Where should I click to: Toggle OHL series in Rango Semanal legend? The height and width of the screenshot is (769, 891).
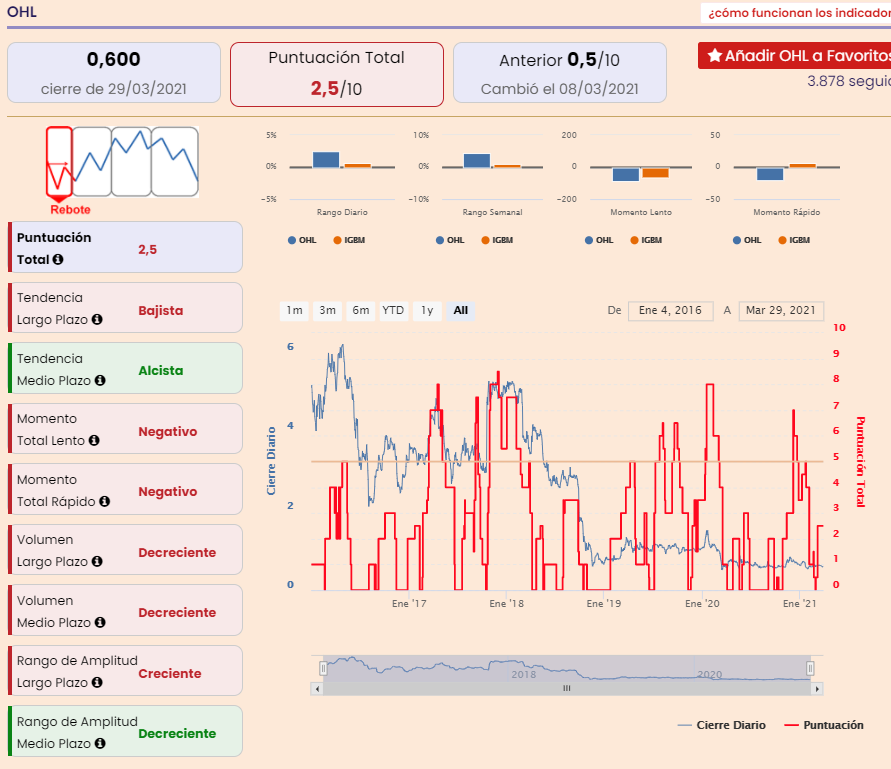pyautogui.click(x=450, y=240)
